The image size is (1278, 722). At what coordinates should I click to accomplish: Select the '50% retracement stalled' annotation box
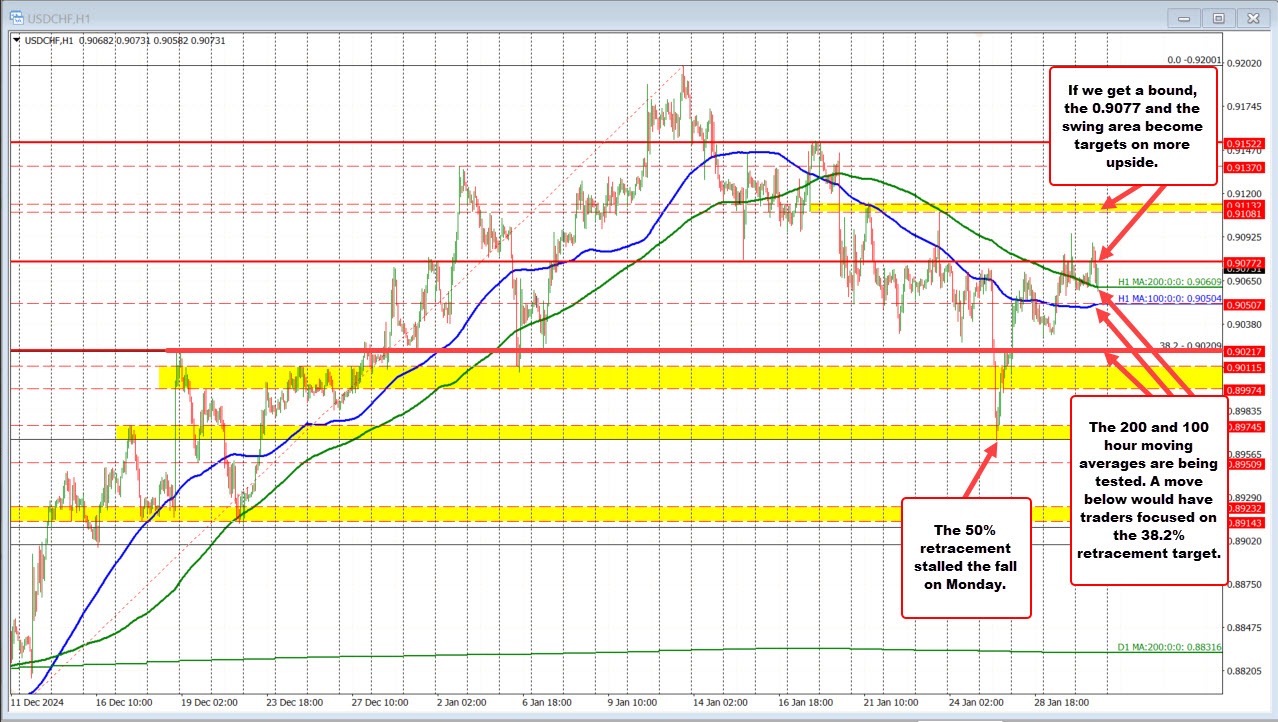pos(966,557)
